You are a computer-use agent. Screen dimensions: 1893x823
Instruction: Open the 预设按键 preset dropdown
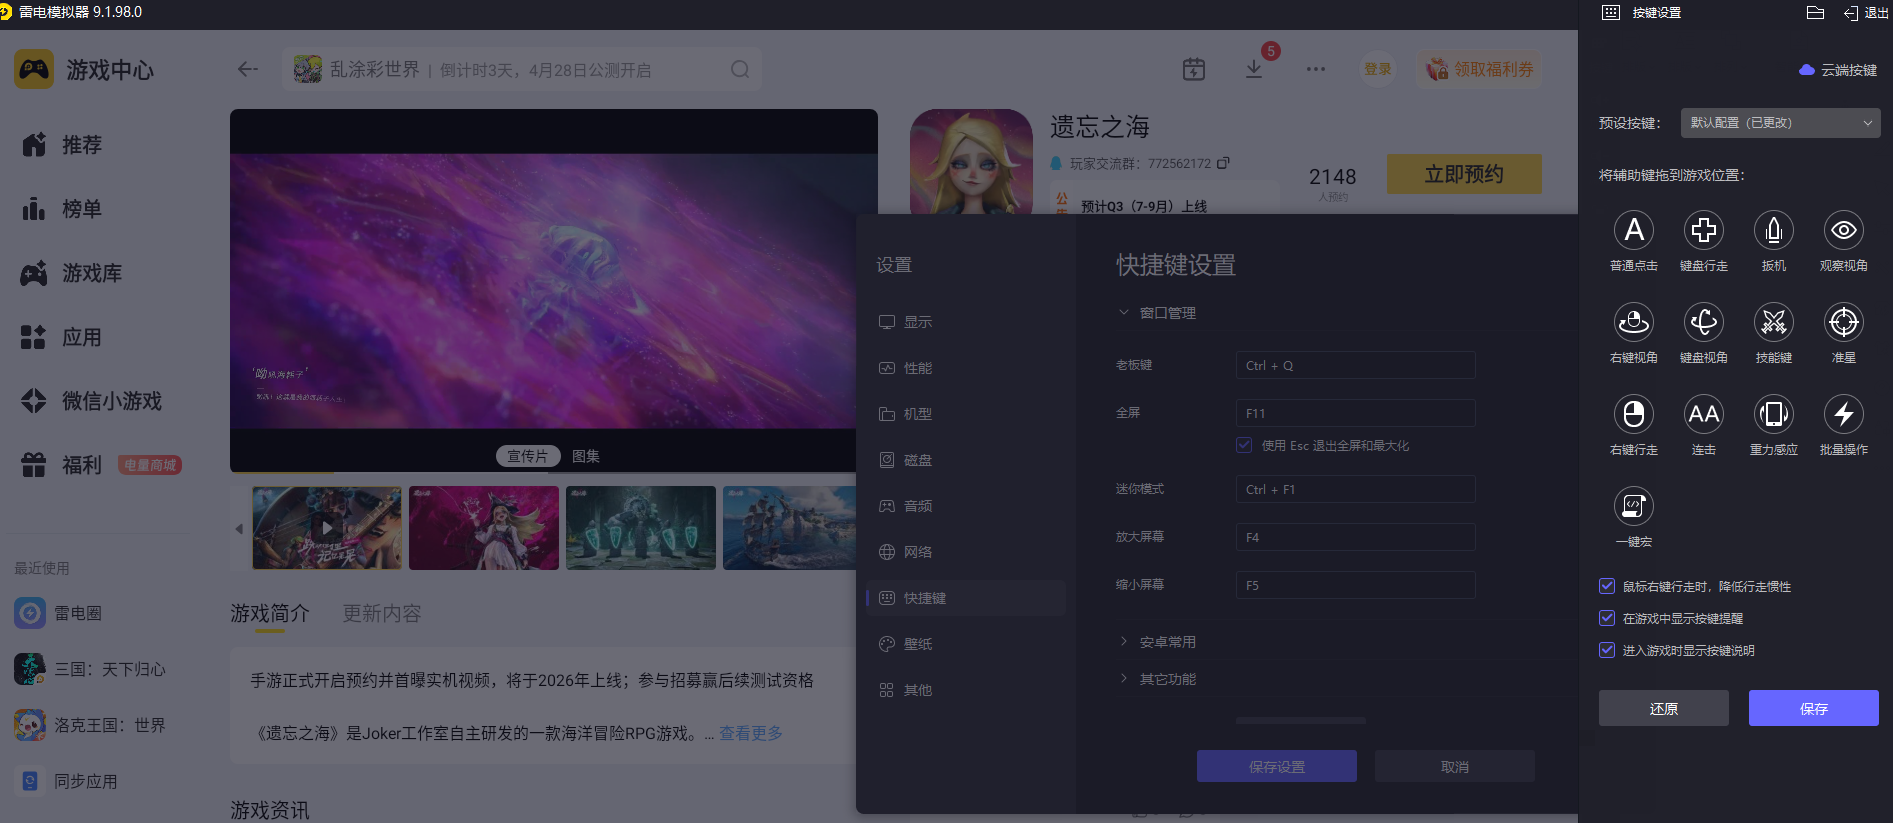tap(1780, 123)
